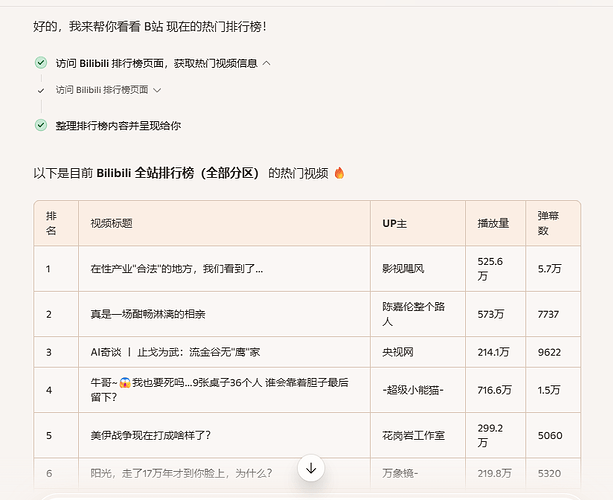The height and width of the screenshot is (500, 613).
Task: Click title 美伊战争现在打成啥样了？
Action: (x=151, y=435)
